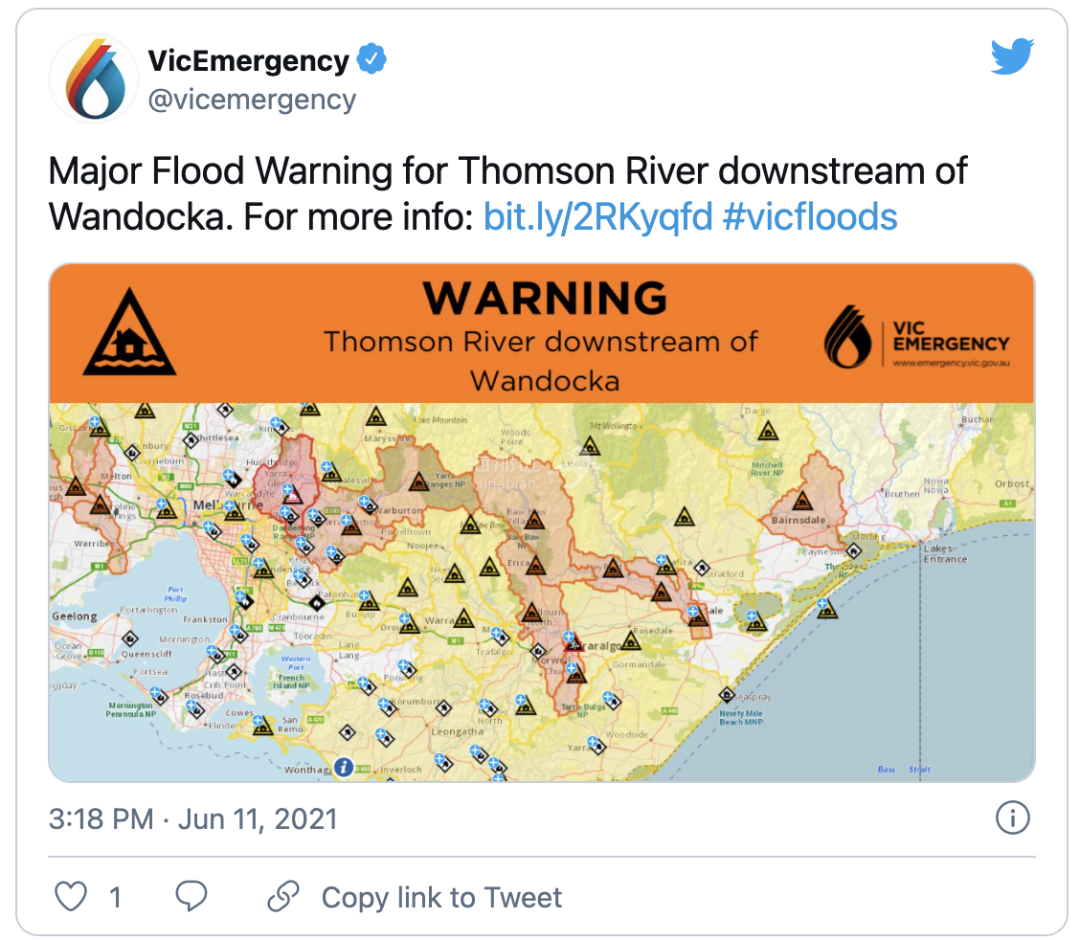Like the tweet with the heart icon

[71, 897]
